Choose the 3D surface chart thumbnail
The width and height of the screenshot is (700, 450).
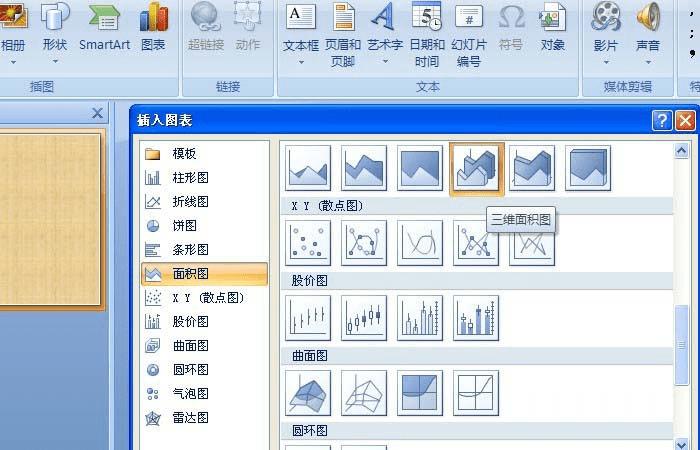pyautogui.click(x=308, y=393)
